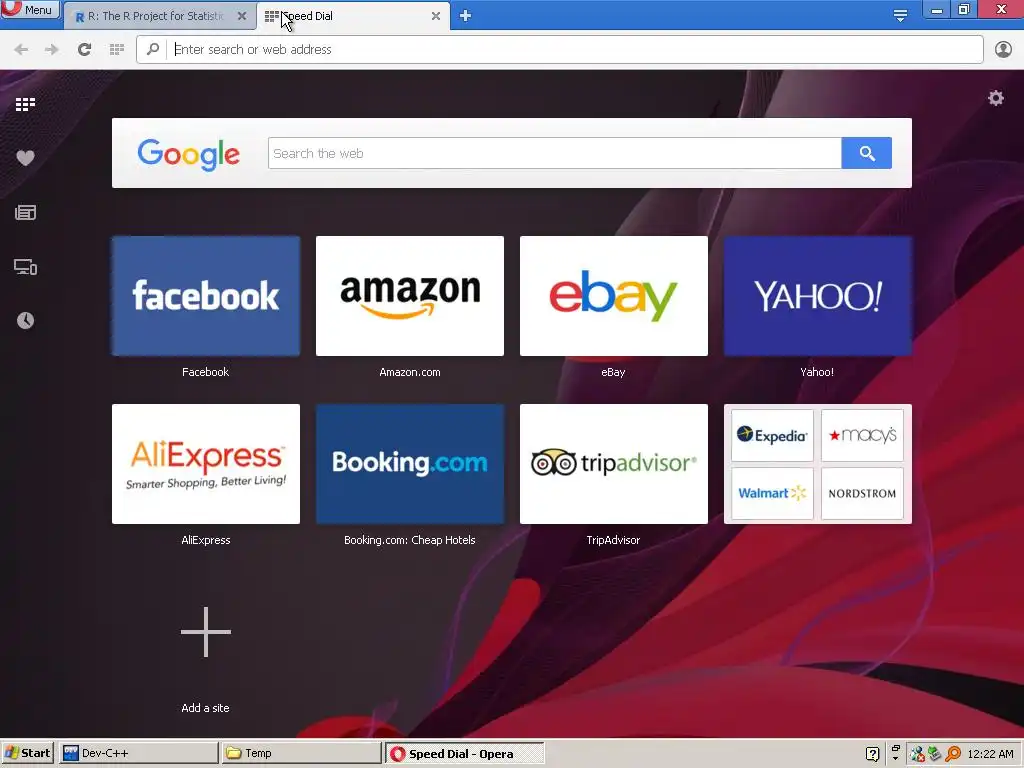This screenshot has width=1024, height=768.
Task: Open the user account icon
Action: point(1003,49)
